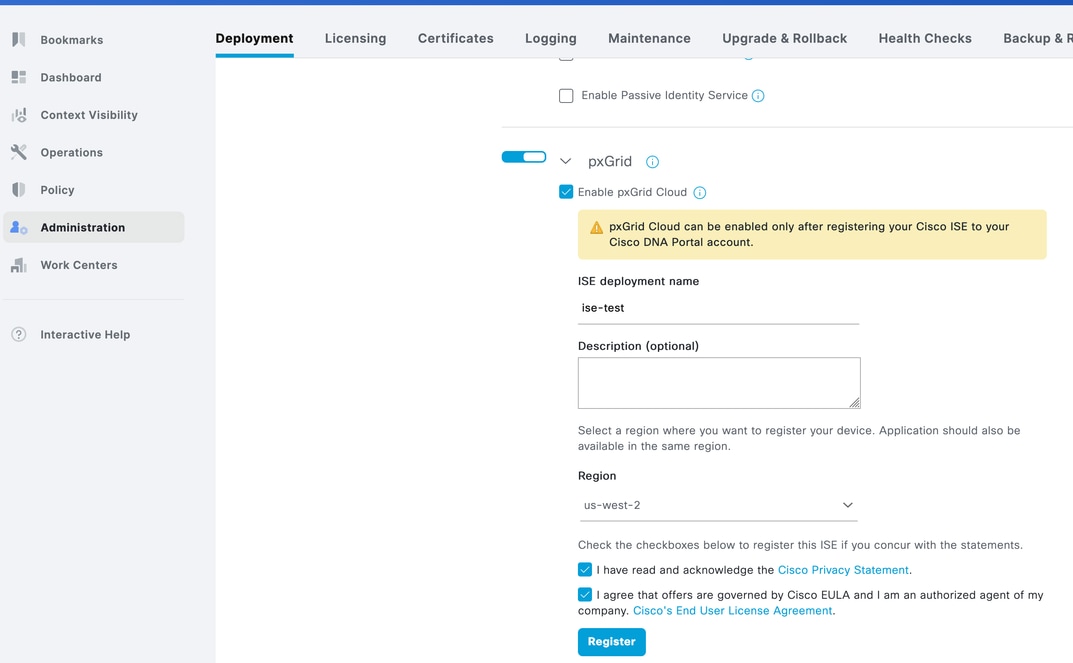Select Policy menu label
The height and width of the screenshot is (663, 1073).
click(57, 190)
